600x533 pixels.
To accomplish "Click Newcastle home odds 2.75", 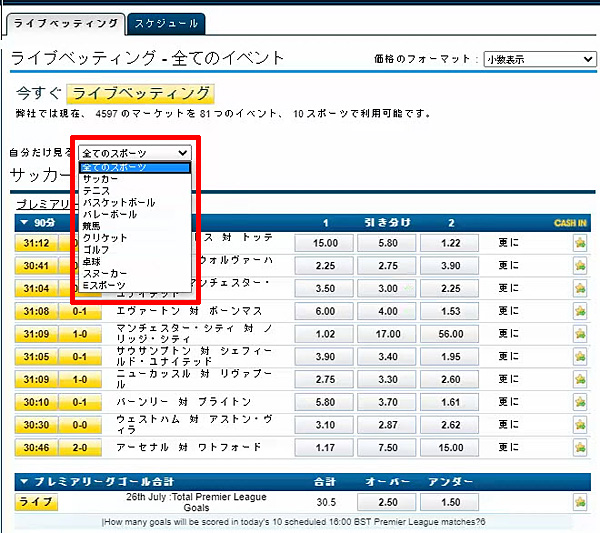I will 324,379.
